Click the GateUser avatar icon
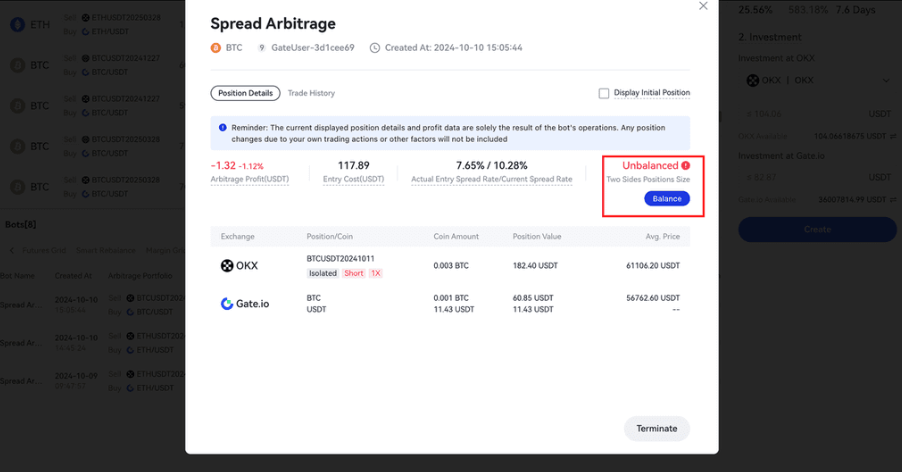This screenshot has width=902, height=472. [x=262, y=48]
